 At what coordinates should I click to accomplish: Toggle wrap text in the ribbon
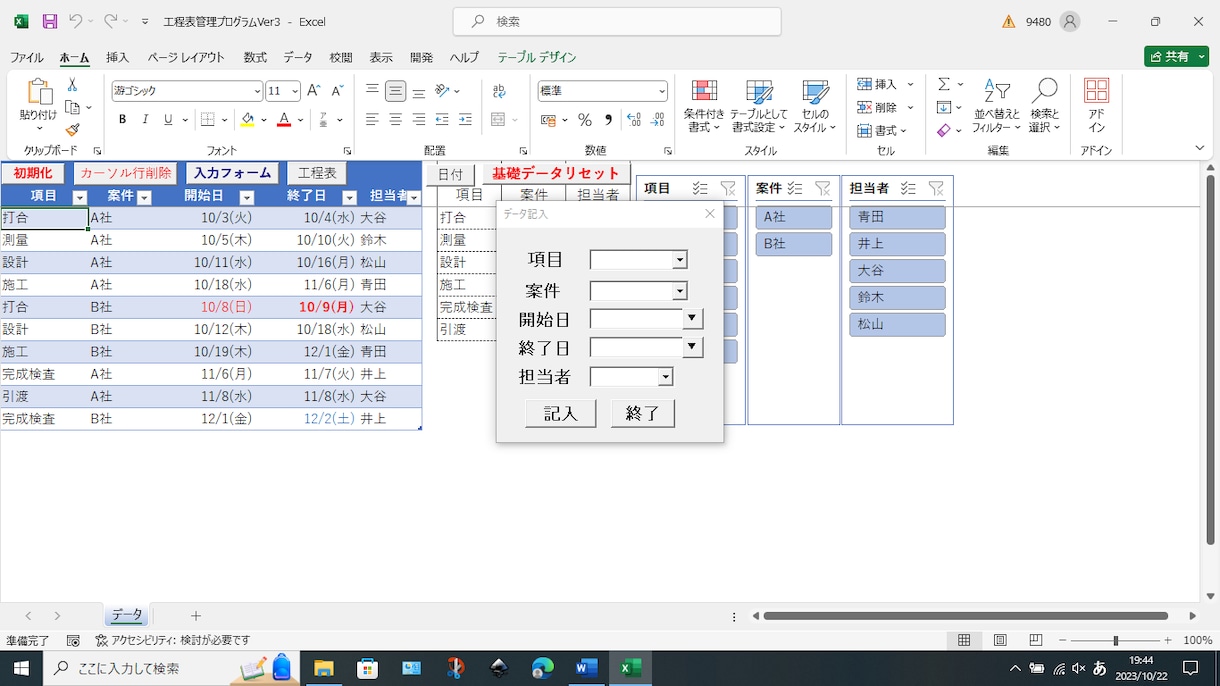(499, 91)
